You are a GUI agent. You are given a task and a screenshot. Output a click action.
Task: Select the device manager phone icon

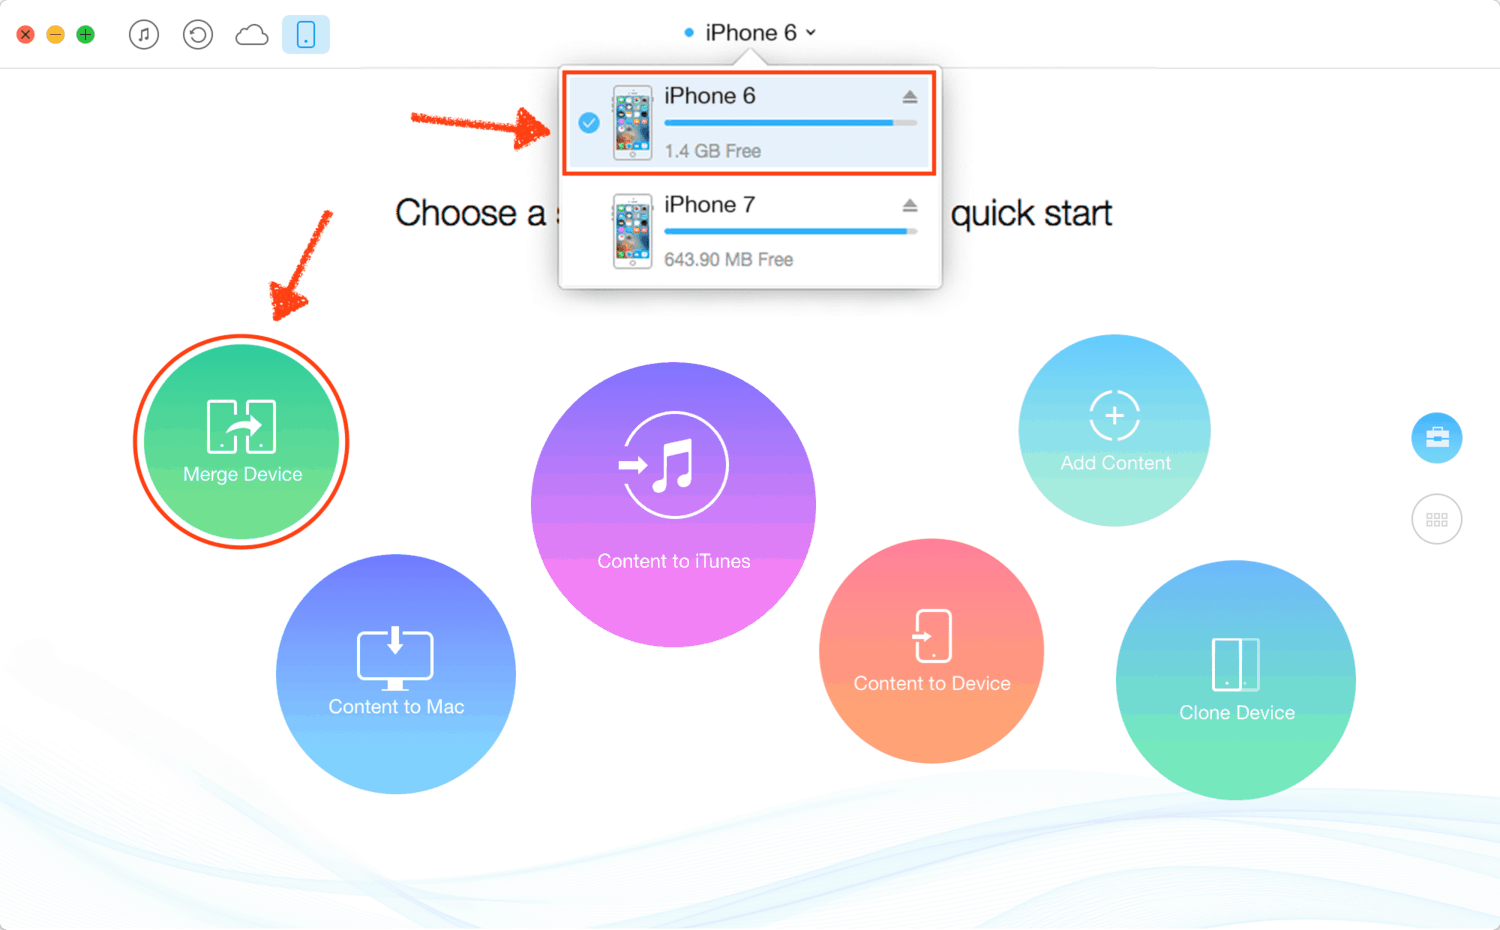point(306,35)
